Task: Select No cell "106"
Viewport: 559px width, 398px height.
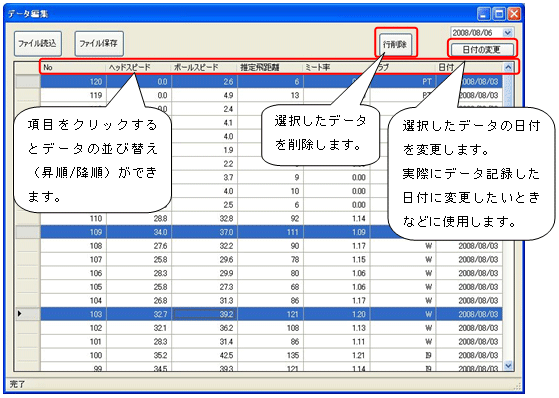Action: (x=73, y=273)
